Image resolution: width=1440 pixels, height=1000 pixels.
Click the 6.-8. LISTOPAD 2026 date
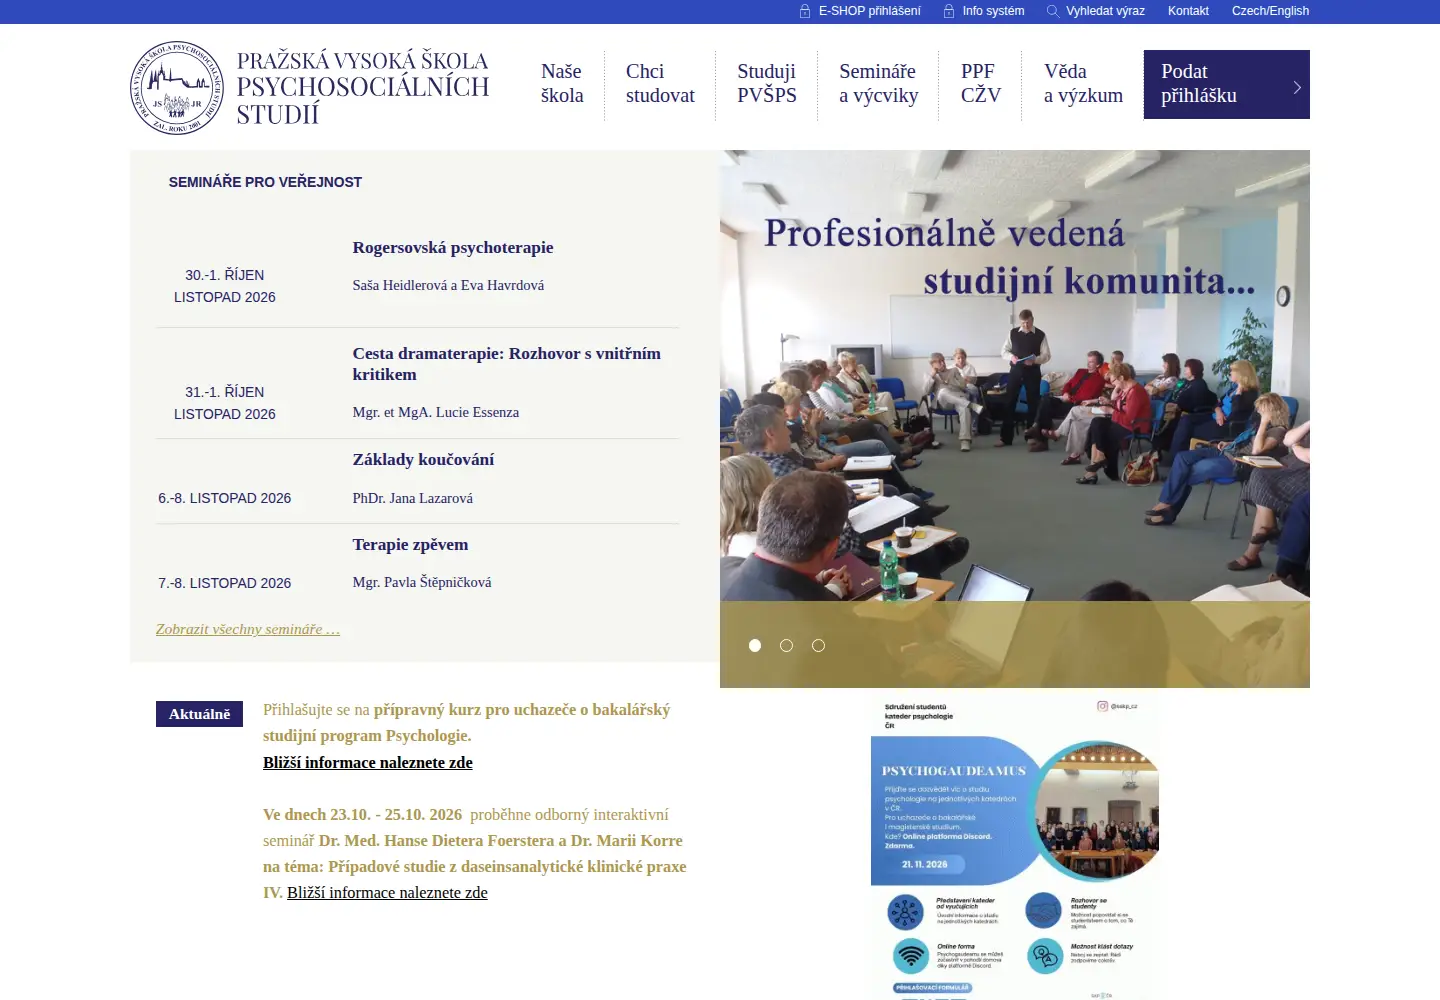(225, 498)
